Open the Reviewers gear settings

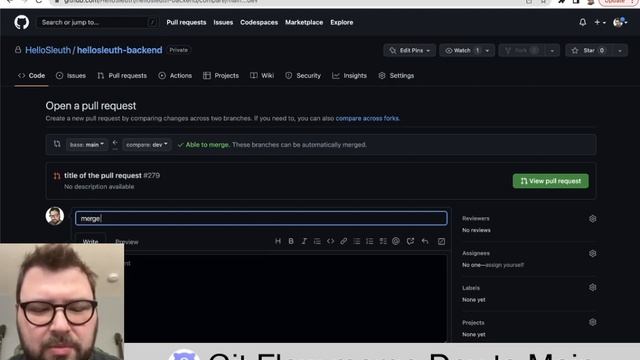tap(593, 219)
